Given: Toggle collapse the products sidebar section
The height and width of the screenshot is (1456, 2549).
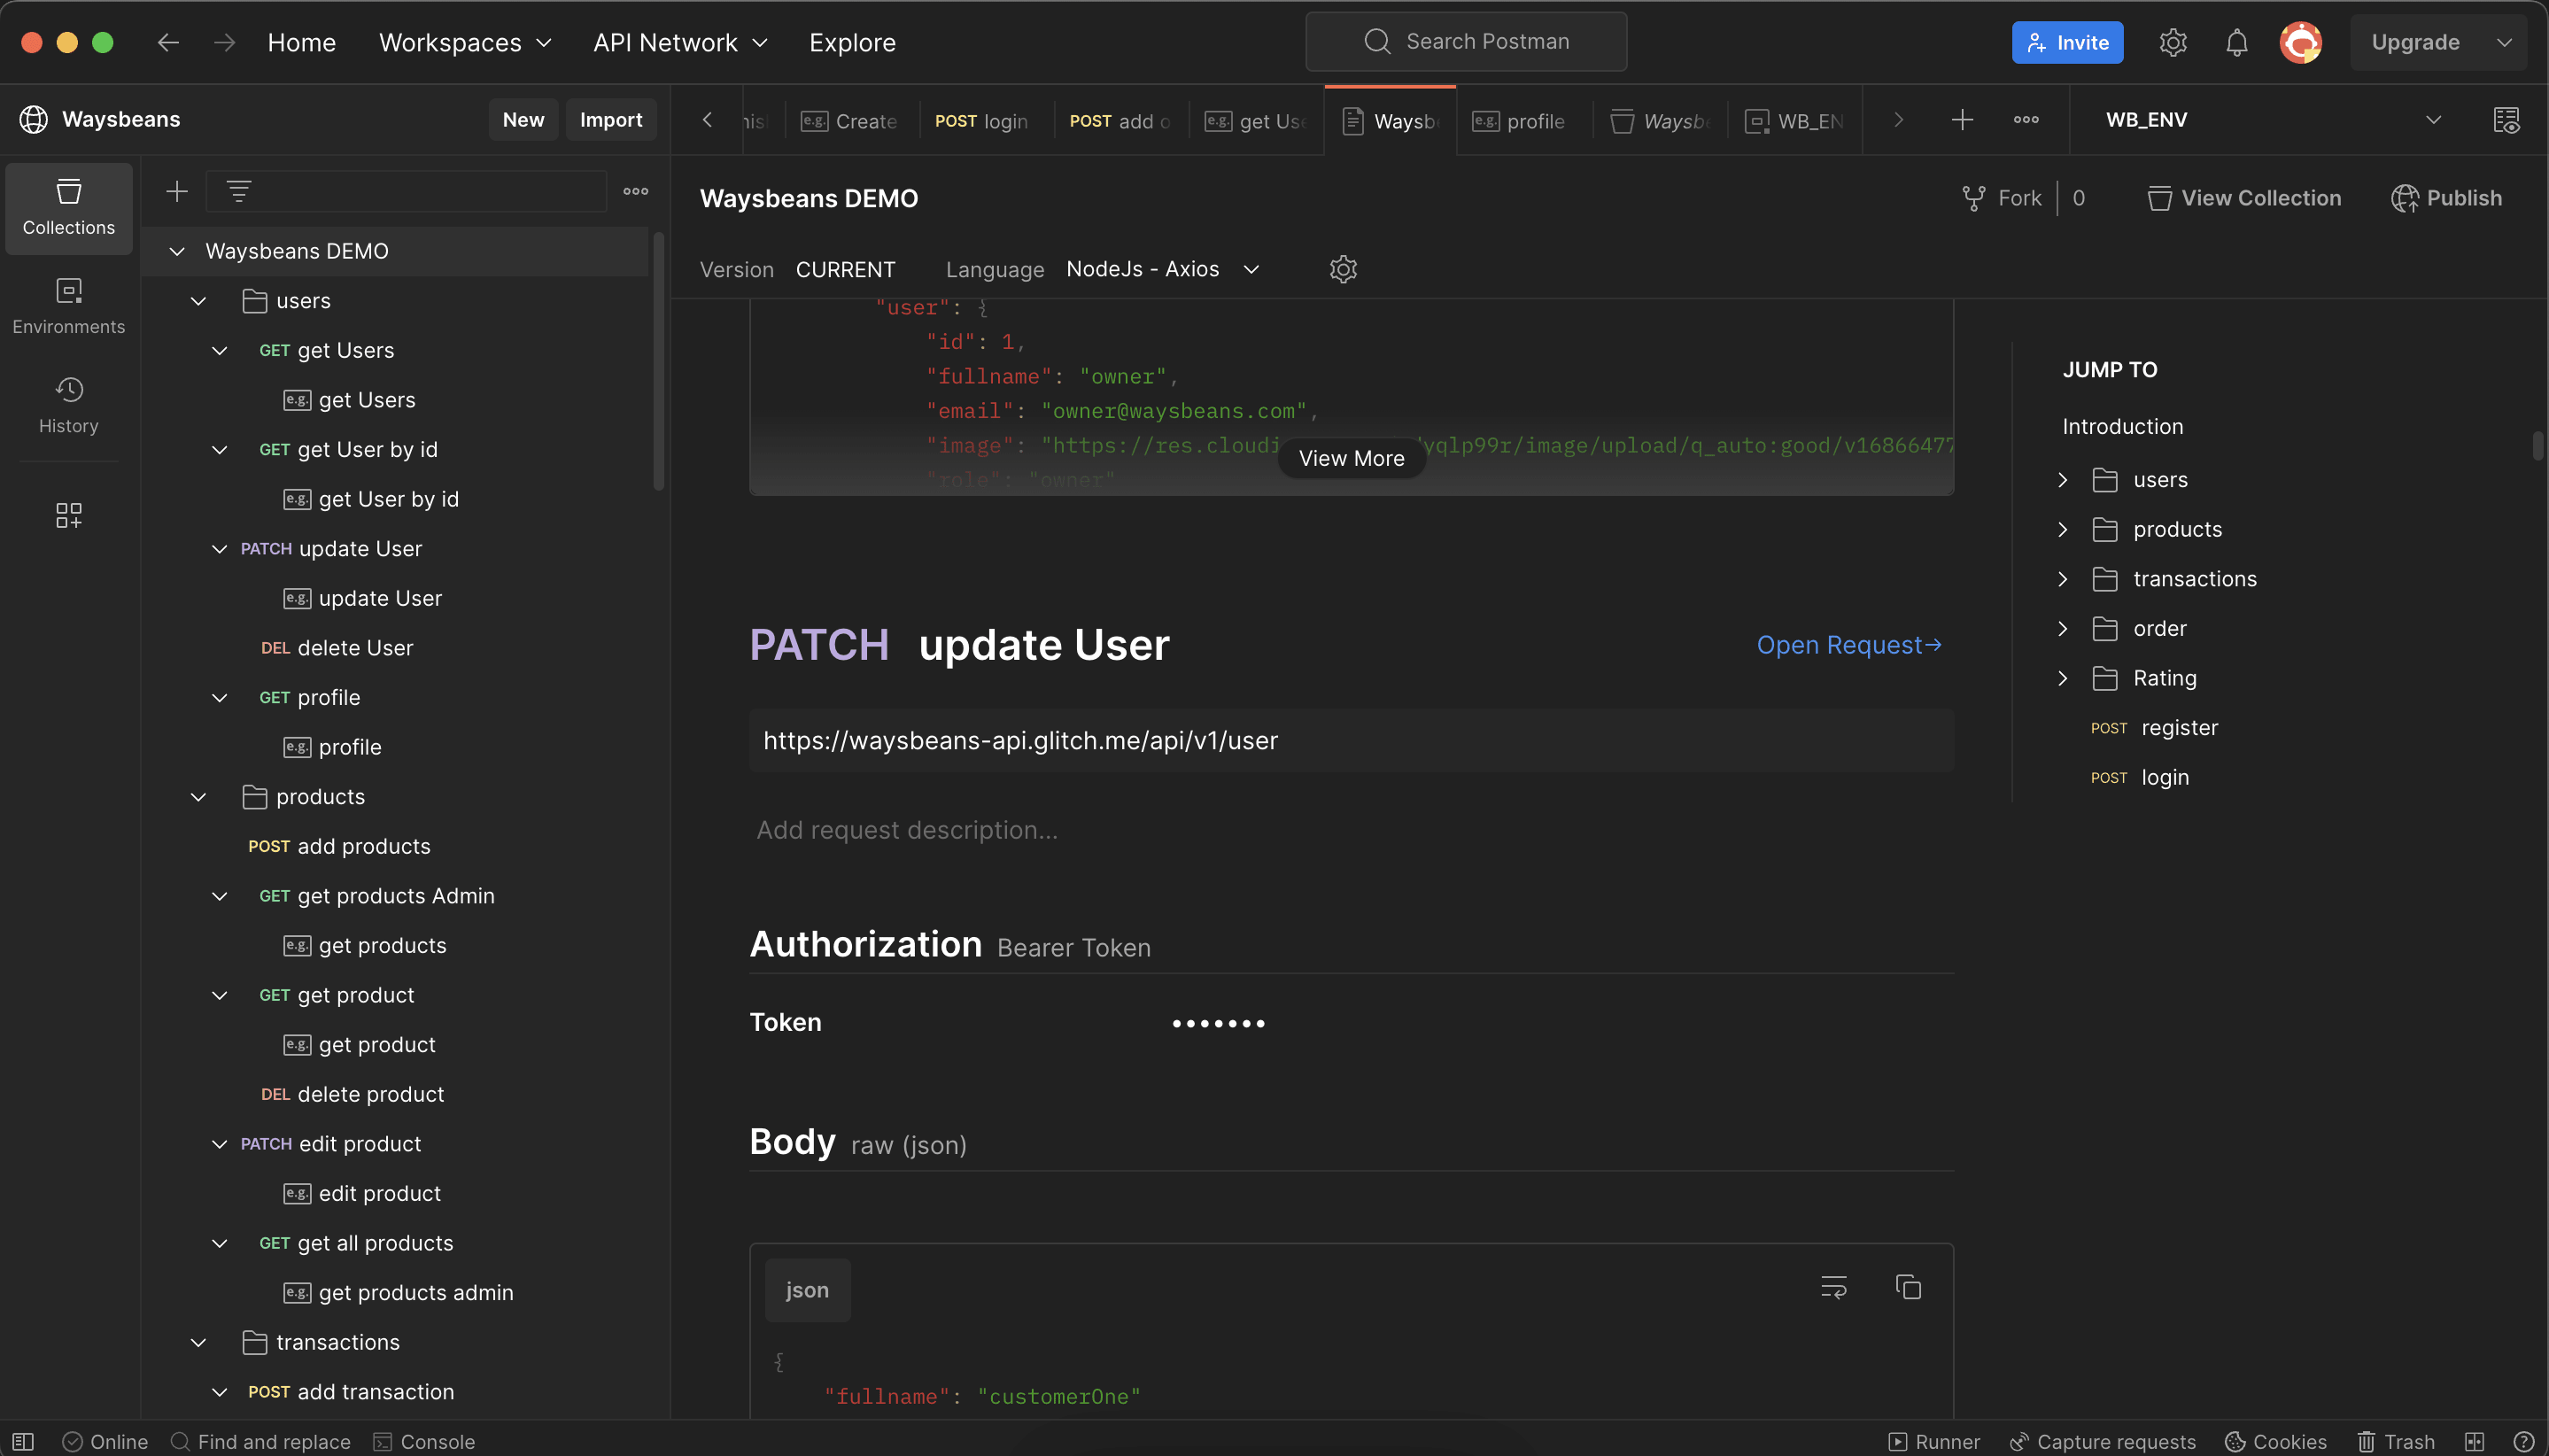Looking at the screenshot, I should (198, 798).
